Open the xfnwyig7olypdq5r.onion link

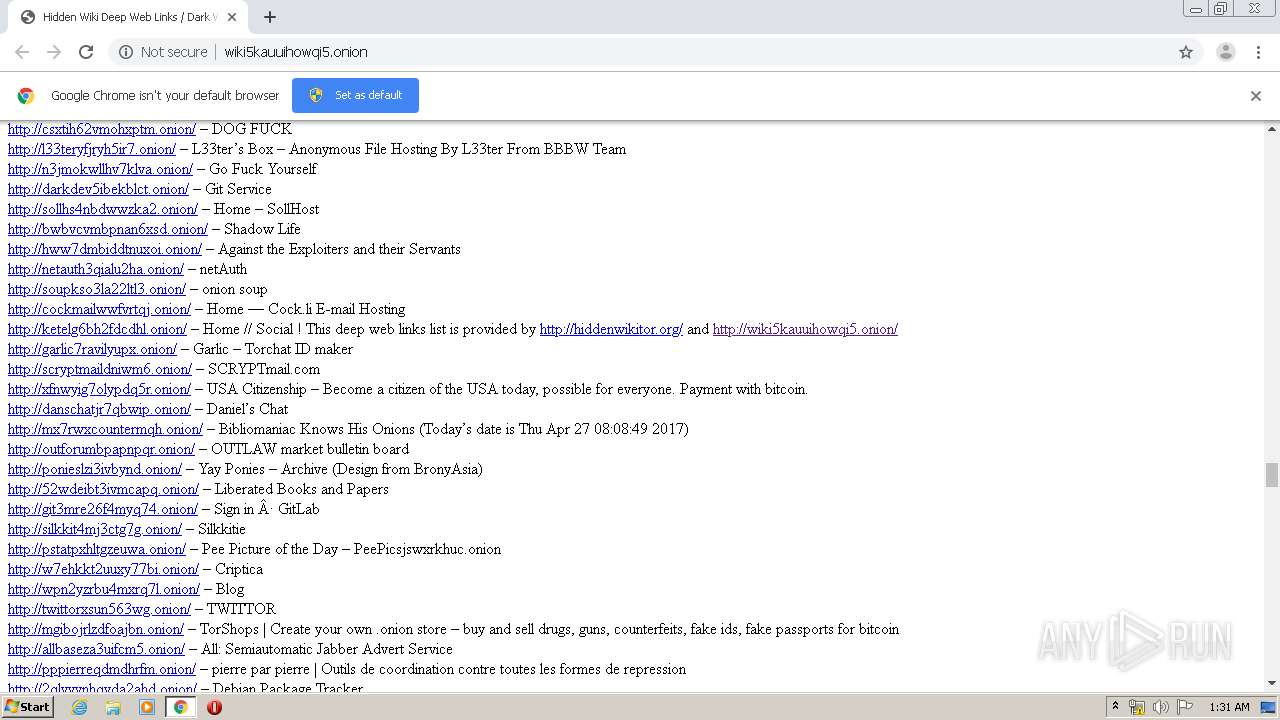[99, 389]
